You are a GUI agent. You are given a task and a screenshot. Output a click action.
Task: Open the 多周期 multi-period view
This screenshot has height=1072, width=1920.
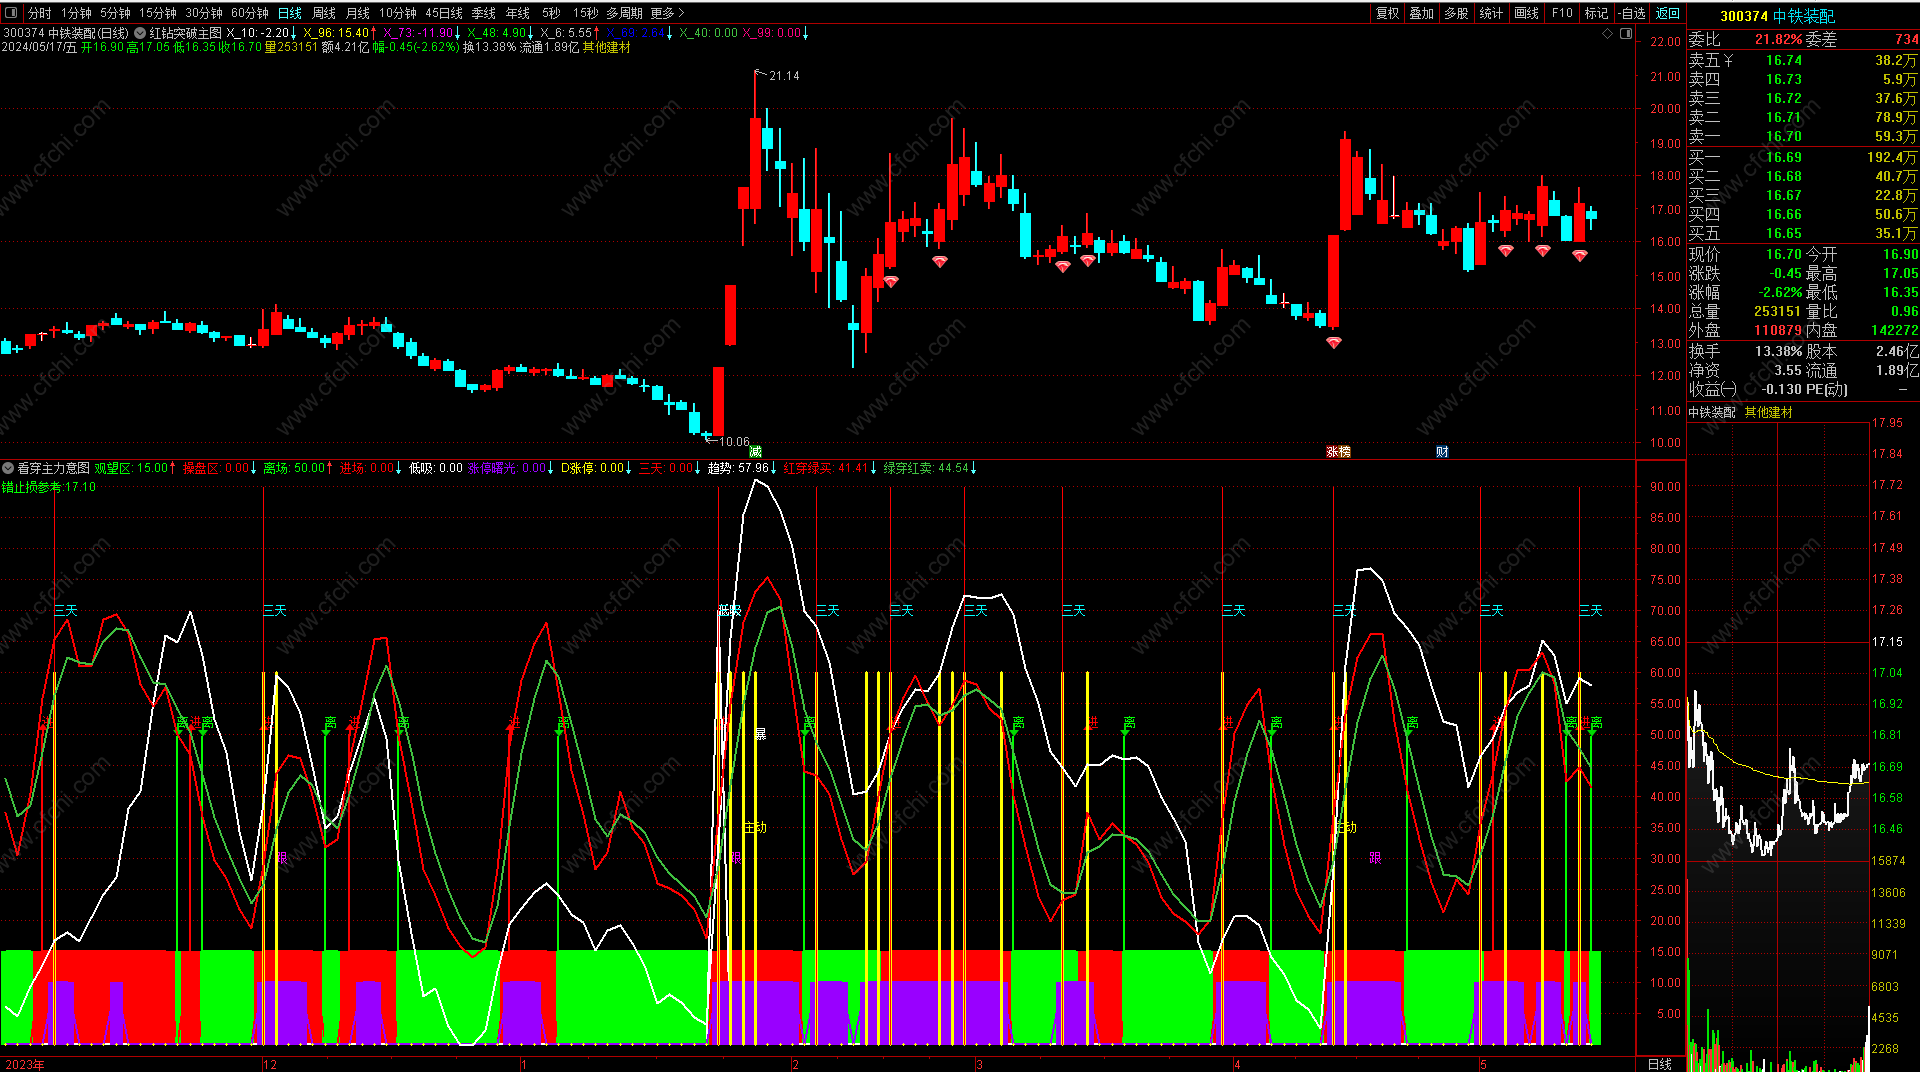click(624, 13)
